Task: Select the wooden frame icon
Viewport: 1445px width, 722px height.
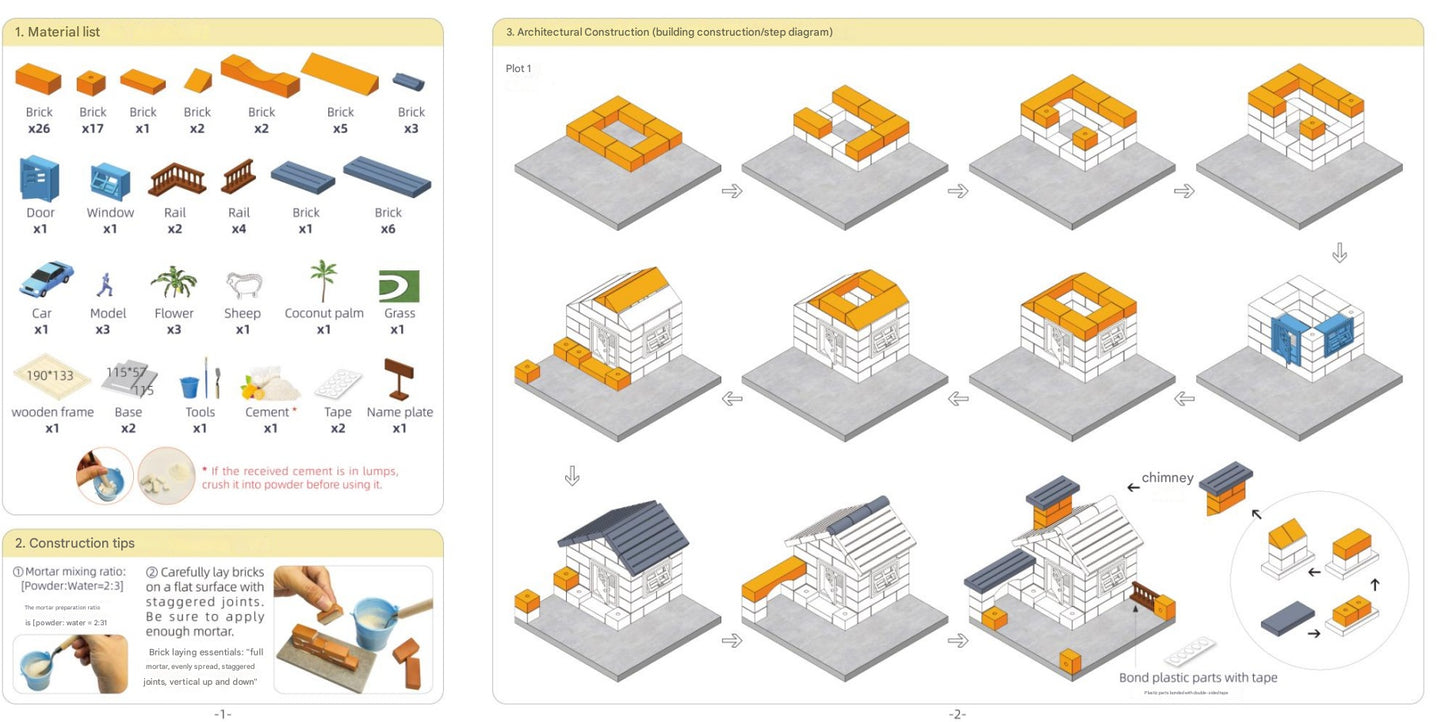Action: [x=51, y=380]
